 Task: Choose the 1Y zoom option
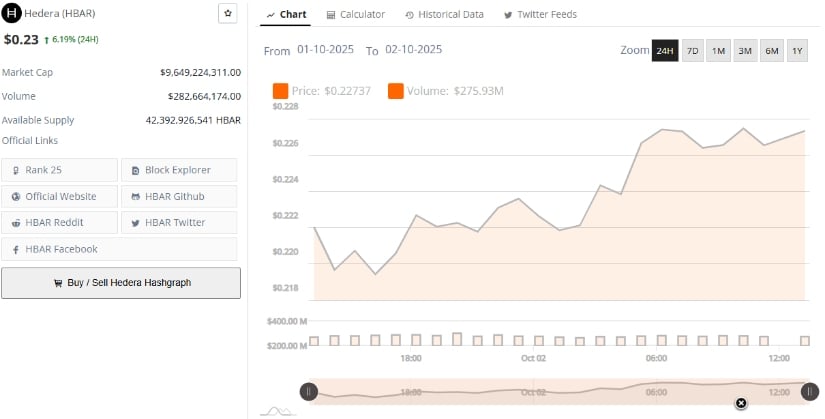(796, 51)
